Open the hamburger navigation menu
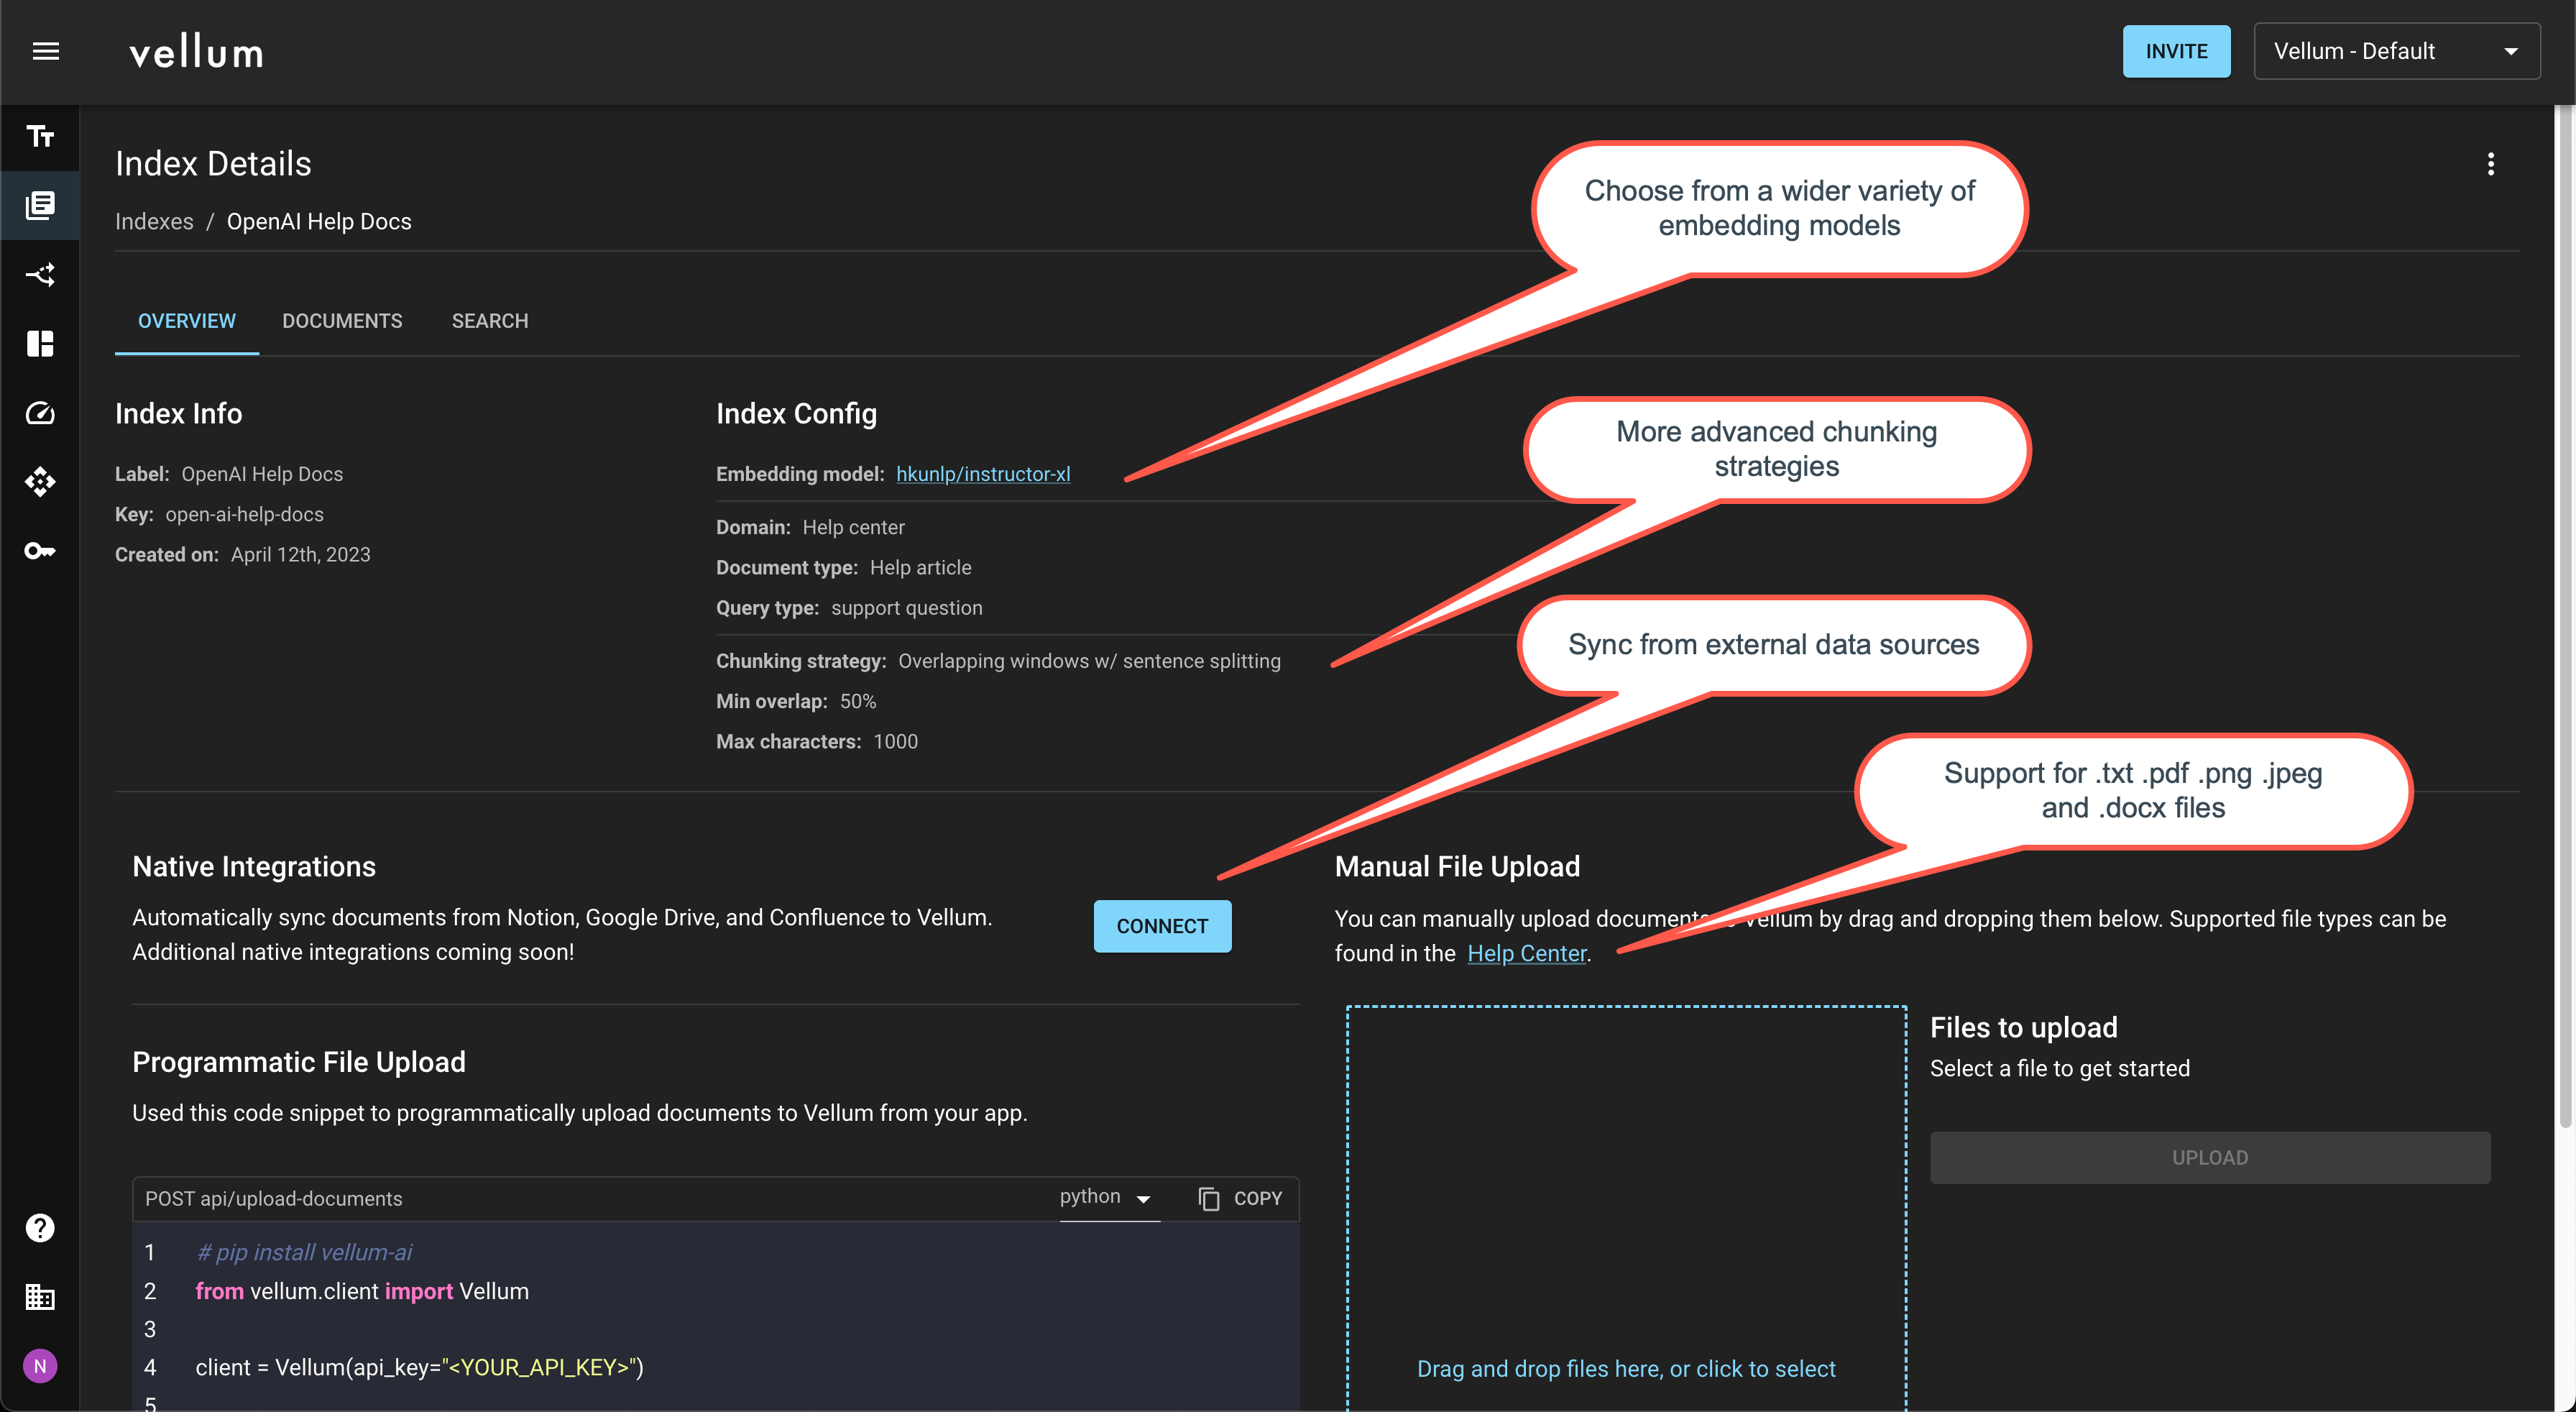The height and width of the screenshot is (1412, 2576). pos(46,51)
